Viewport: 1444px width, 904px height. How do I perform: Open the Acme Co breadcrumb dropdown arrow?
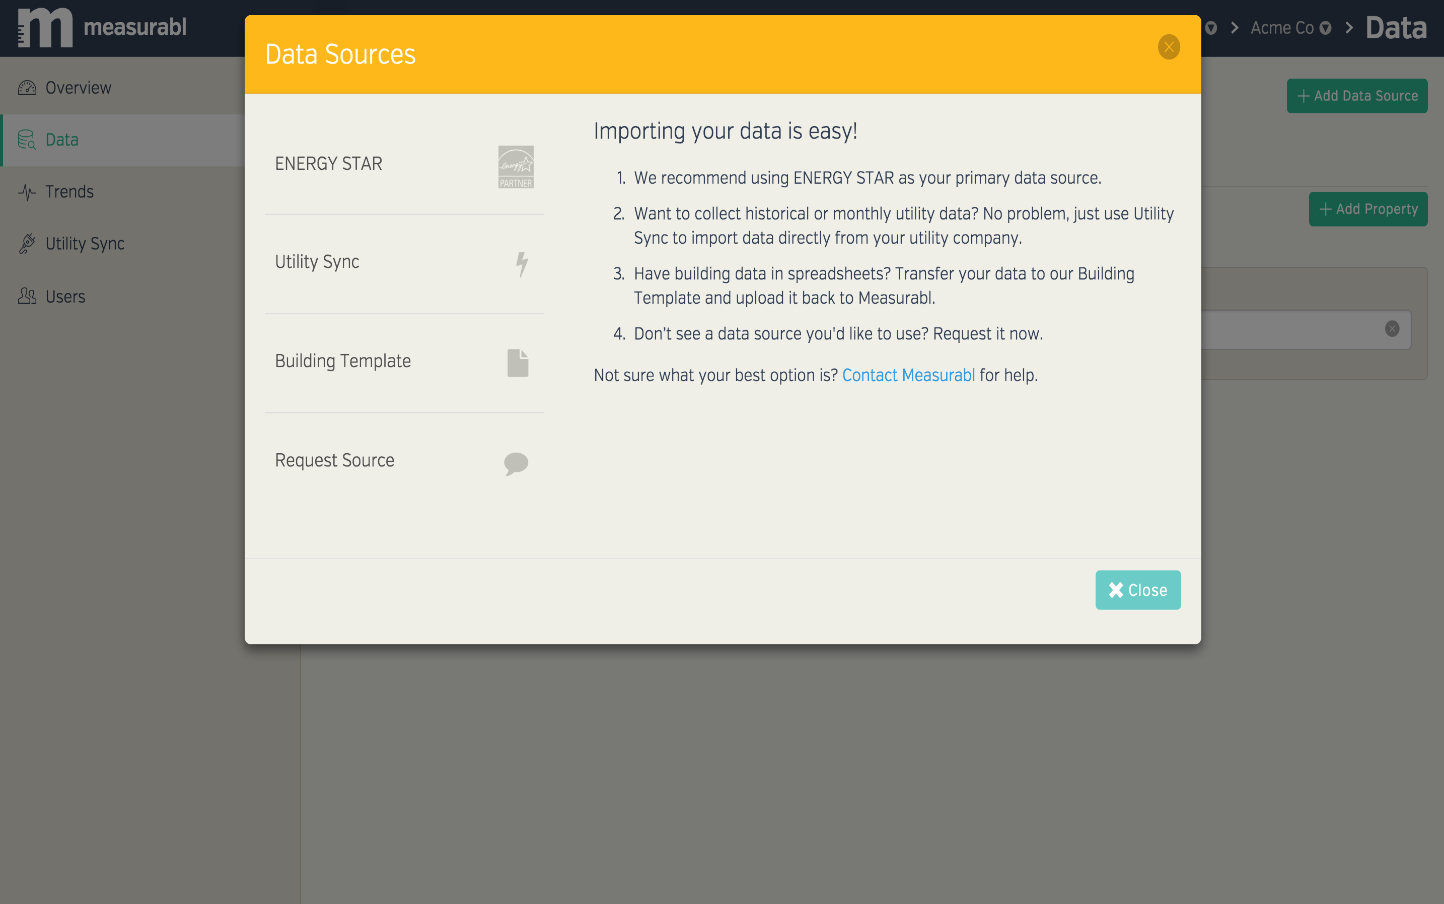tap(1325, 28)
